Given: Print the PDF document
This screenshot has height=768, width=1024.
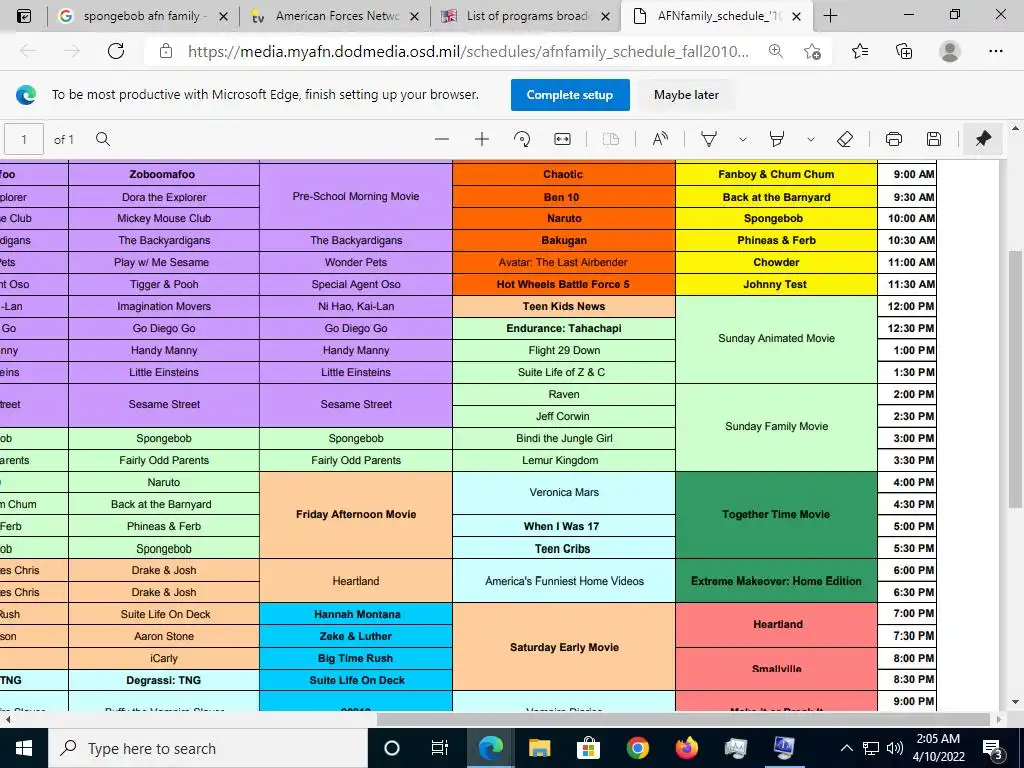Looking at the screenshot, I should click(893, 138).
